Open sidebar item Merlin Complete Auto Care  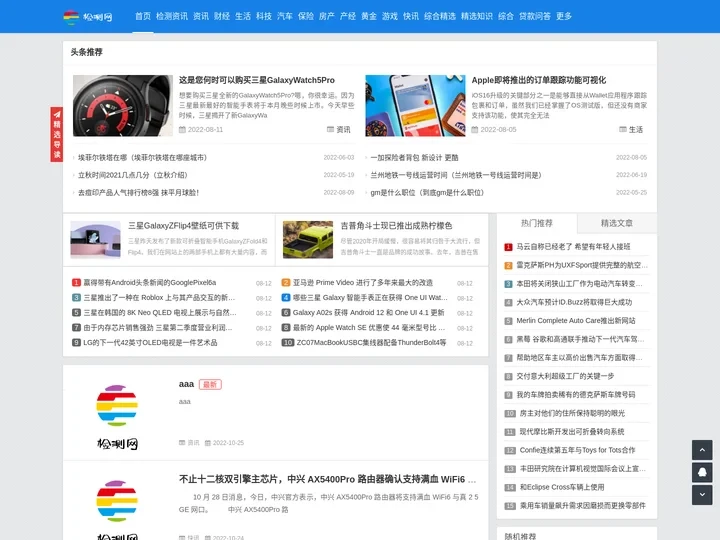pyautogui.click(x=576, y=321)
